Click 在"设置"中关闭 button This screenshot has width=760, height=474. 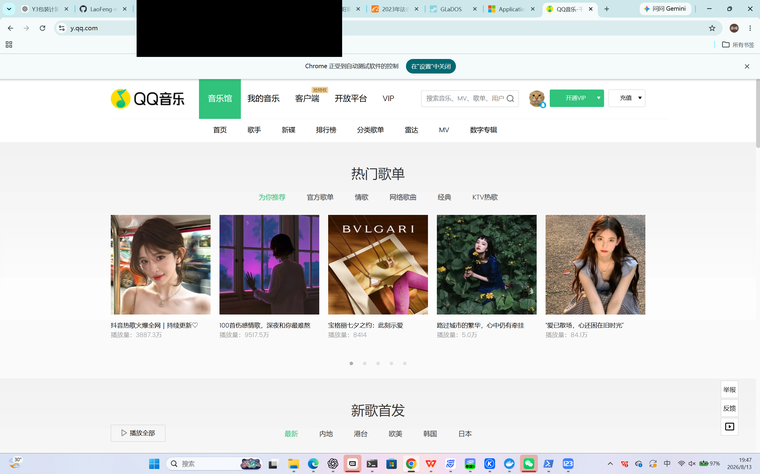pyautogui.click(x=430, y=66)
